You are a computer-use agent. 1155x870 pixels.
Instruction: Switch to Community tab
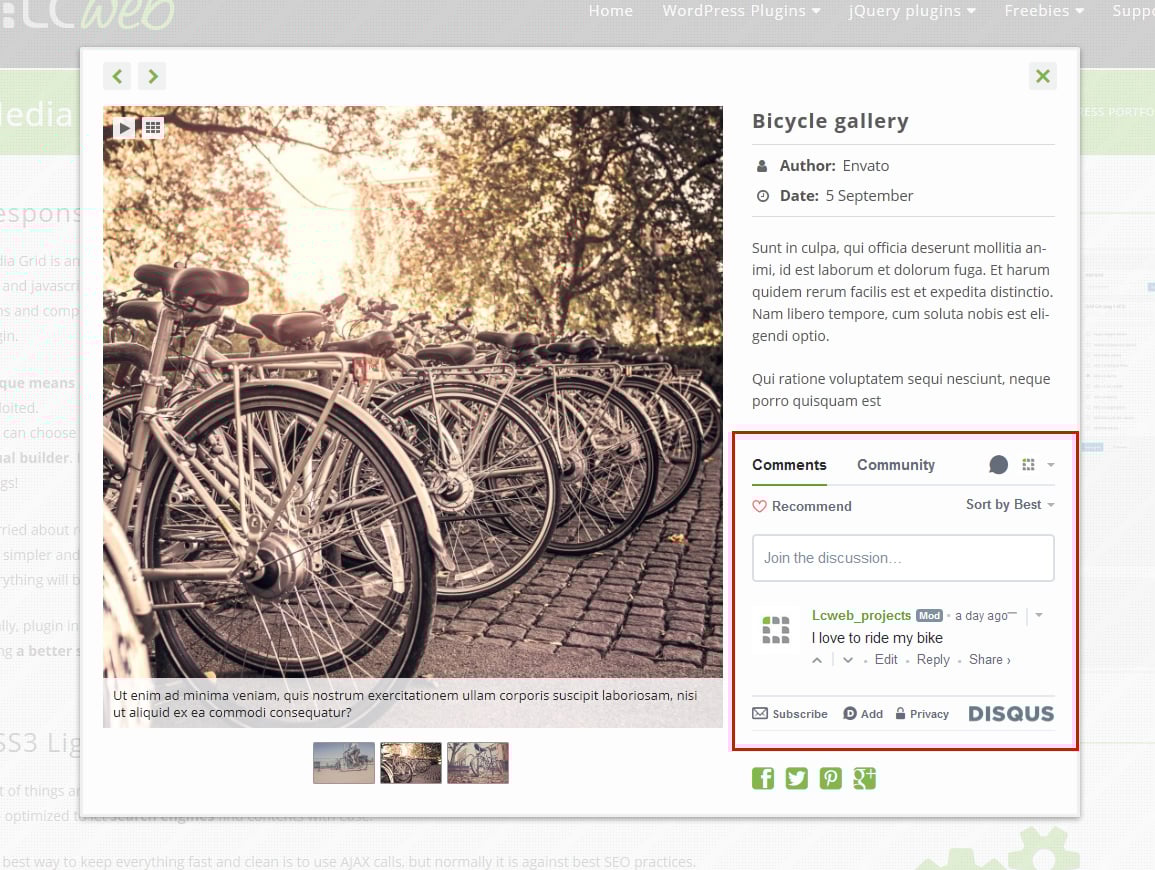[x=896, y=465]
